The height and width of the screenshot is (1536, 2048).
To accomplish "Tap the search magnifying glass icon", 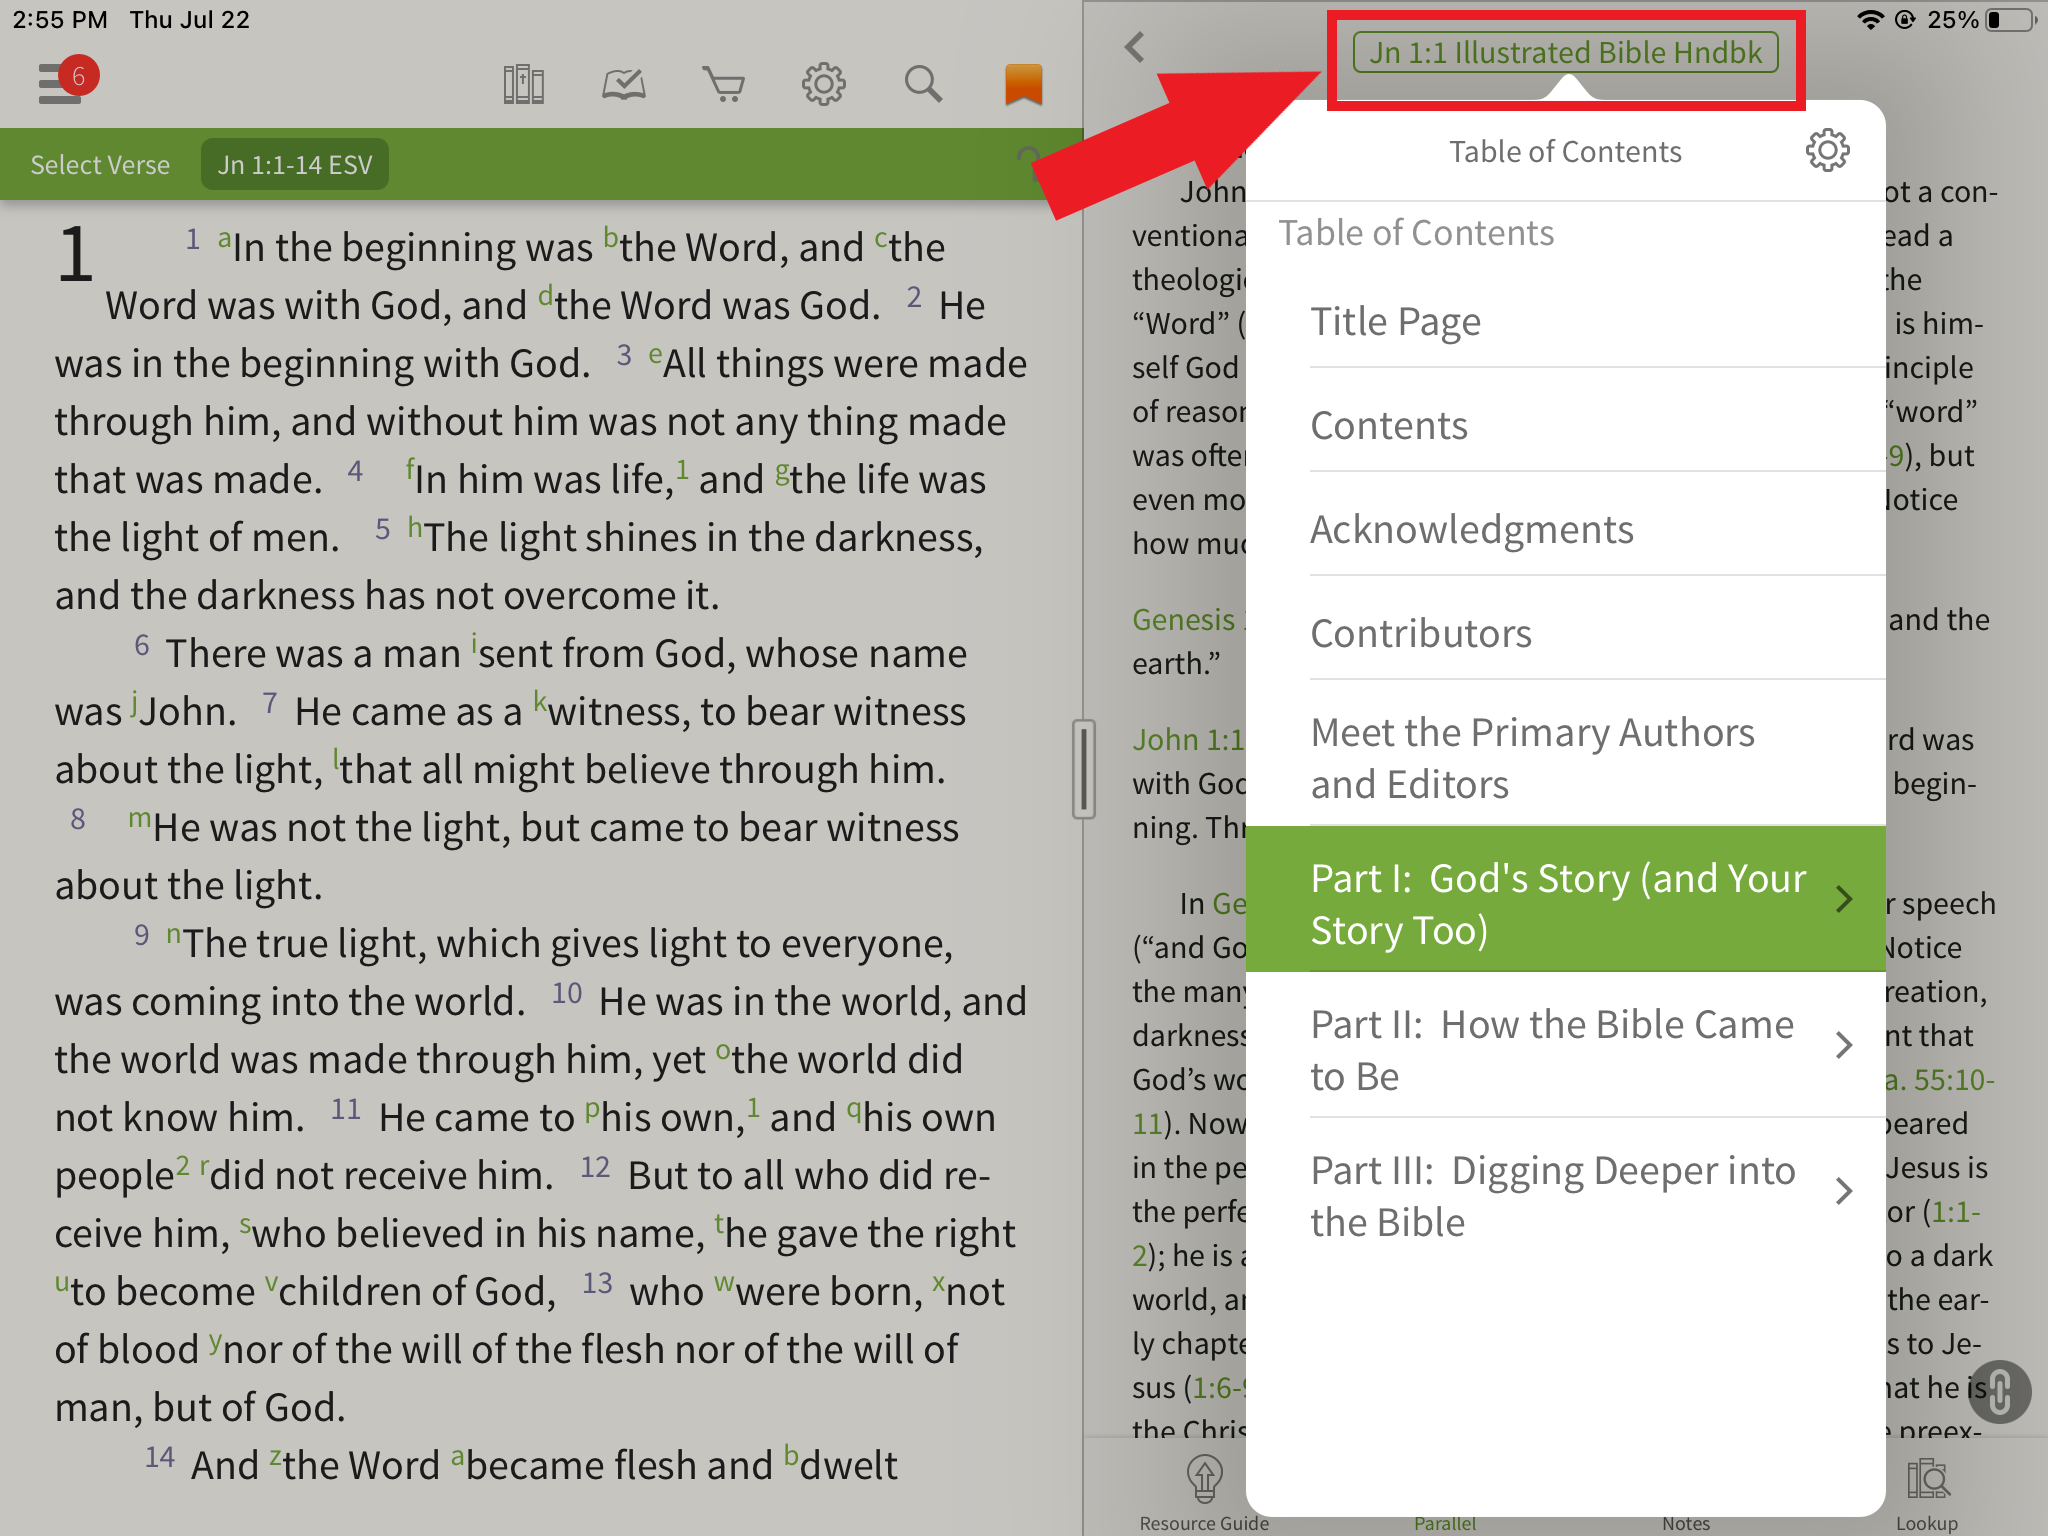I will (923, 84).
